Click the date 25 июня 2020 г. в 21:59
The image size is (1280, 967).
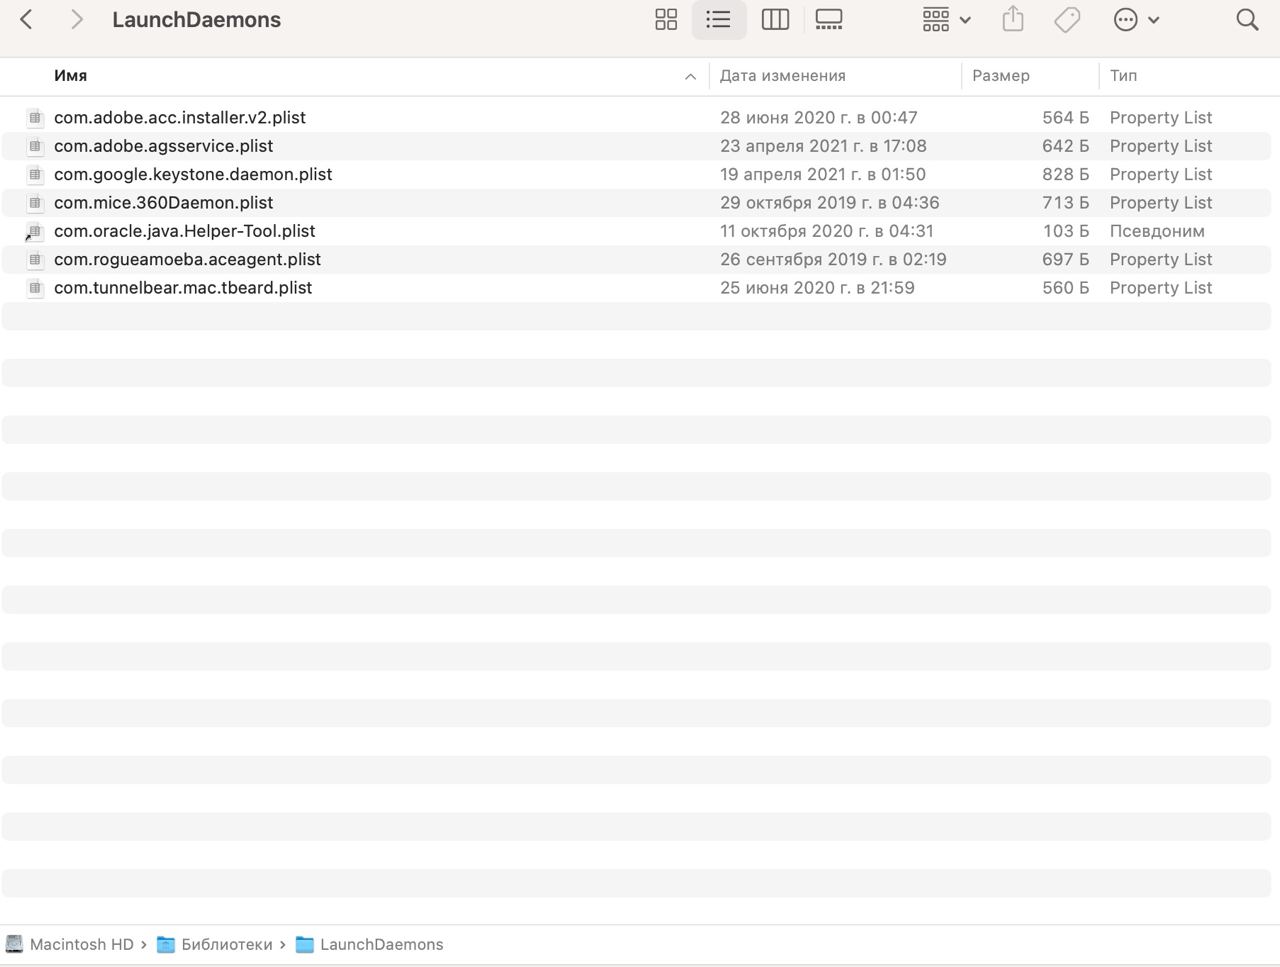817,288
